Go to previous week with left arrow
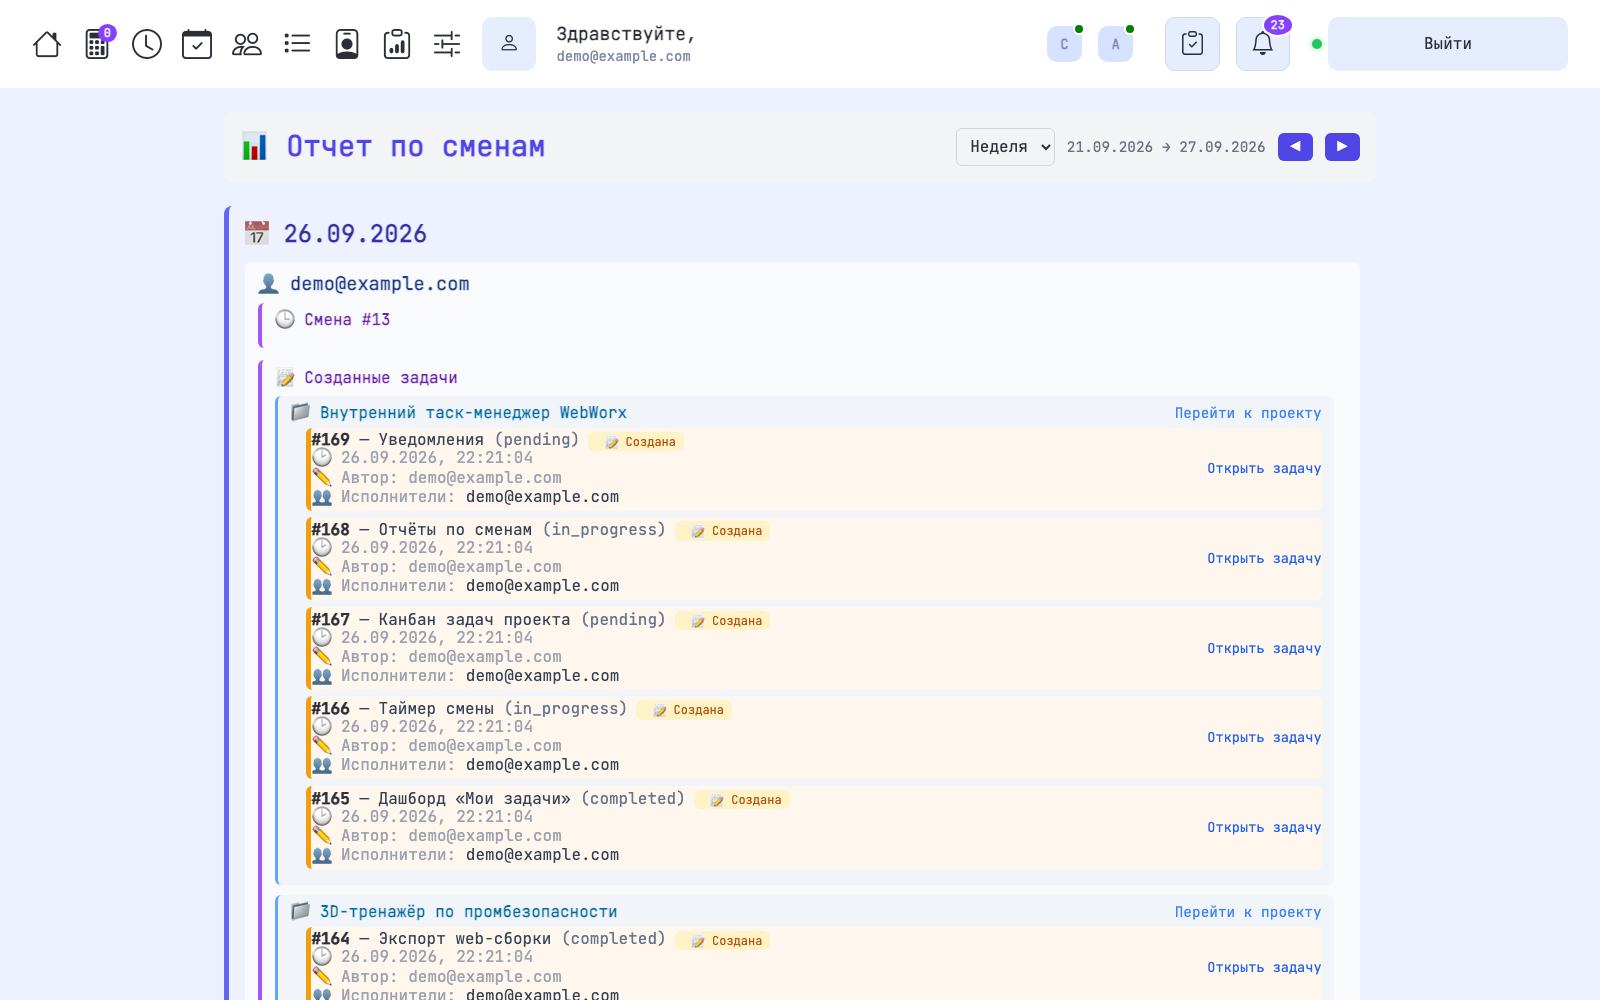1600x1000 pixels. pyautogui.click(x=1295, y=147)
